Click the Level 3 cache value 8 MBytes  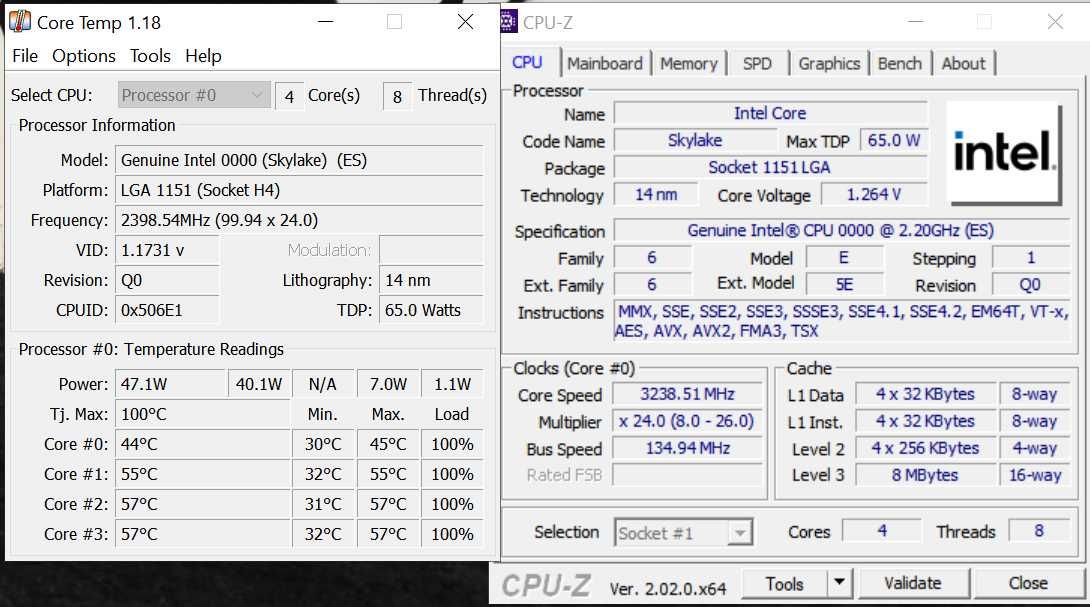[925, 475]
